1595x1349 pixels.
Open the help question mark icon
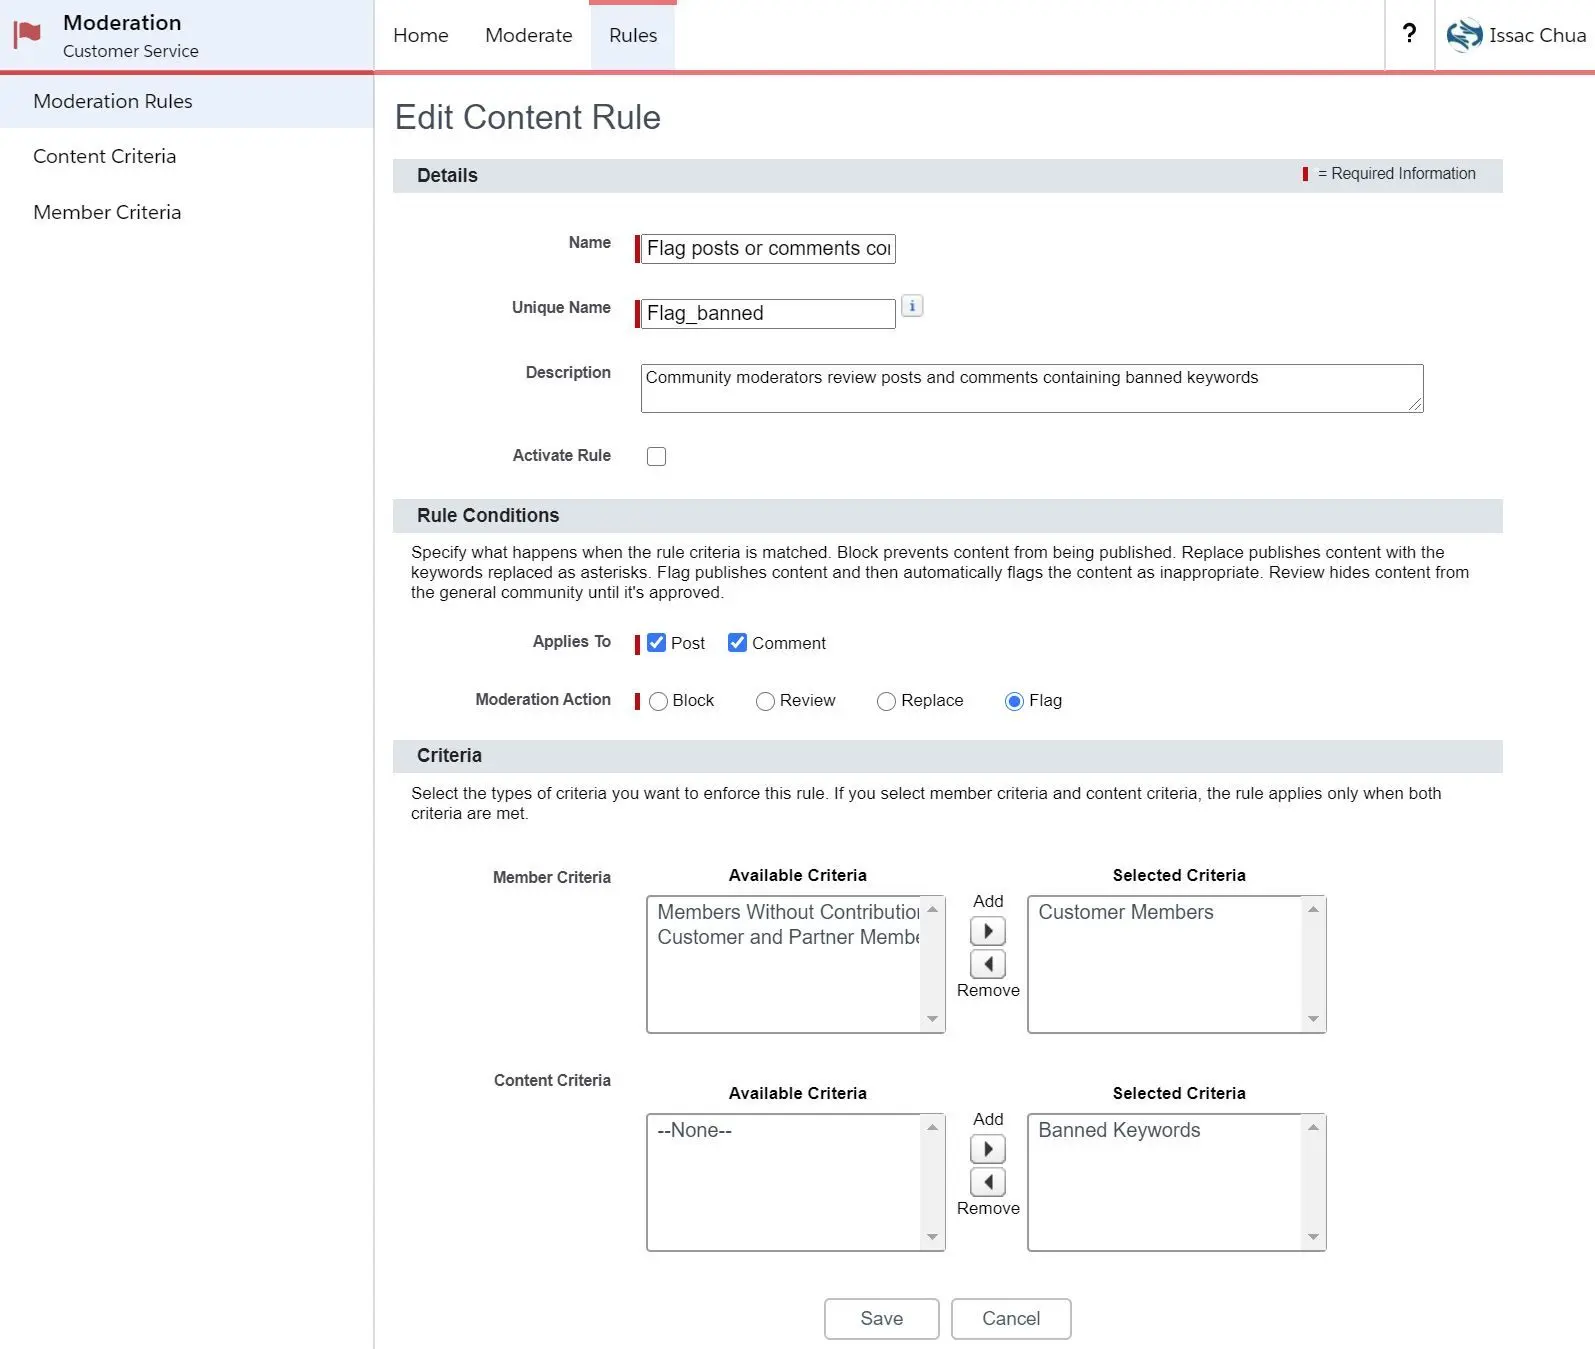pyautogui.click(x=1409, y=34)
